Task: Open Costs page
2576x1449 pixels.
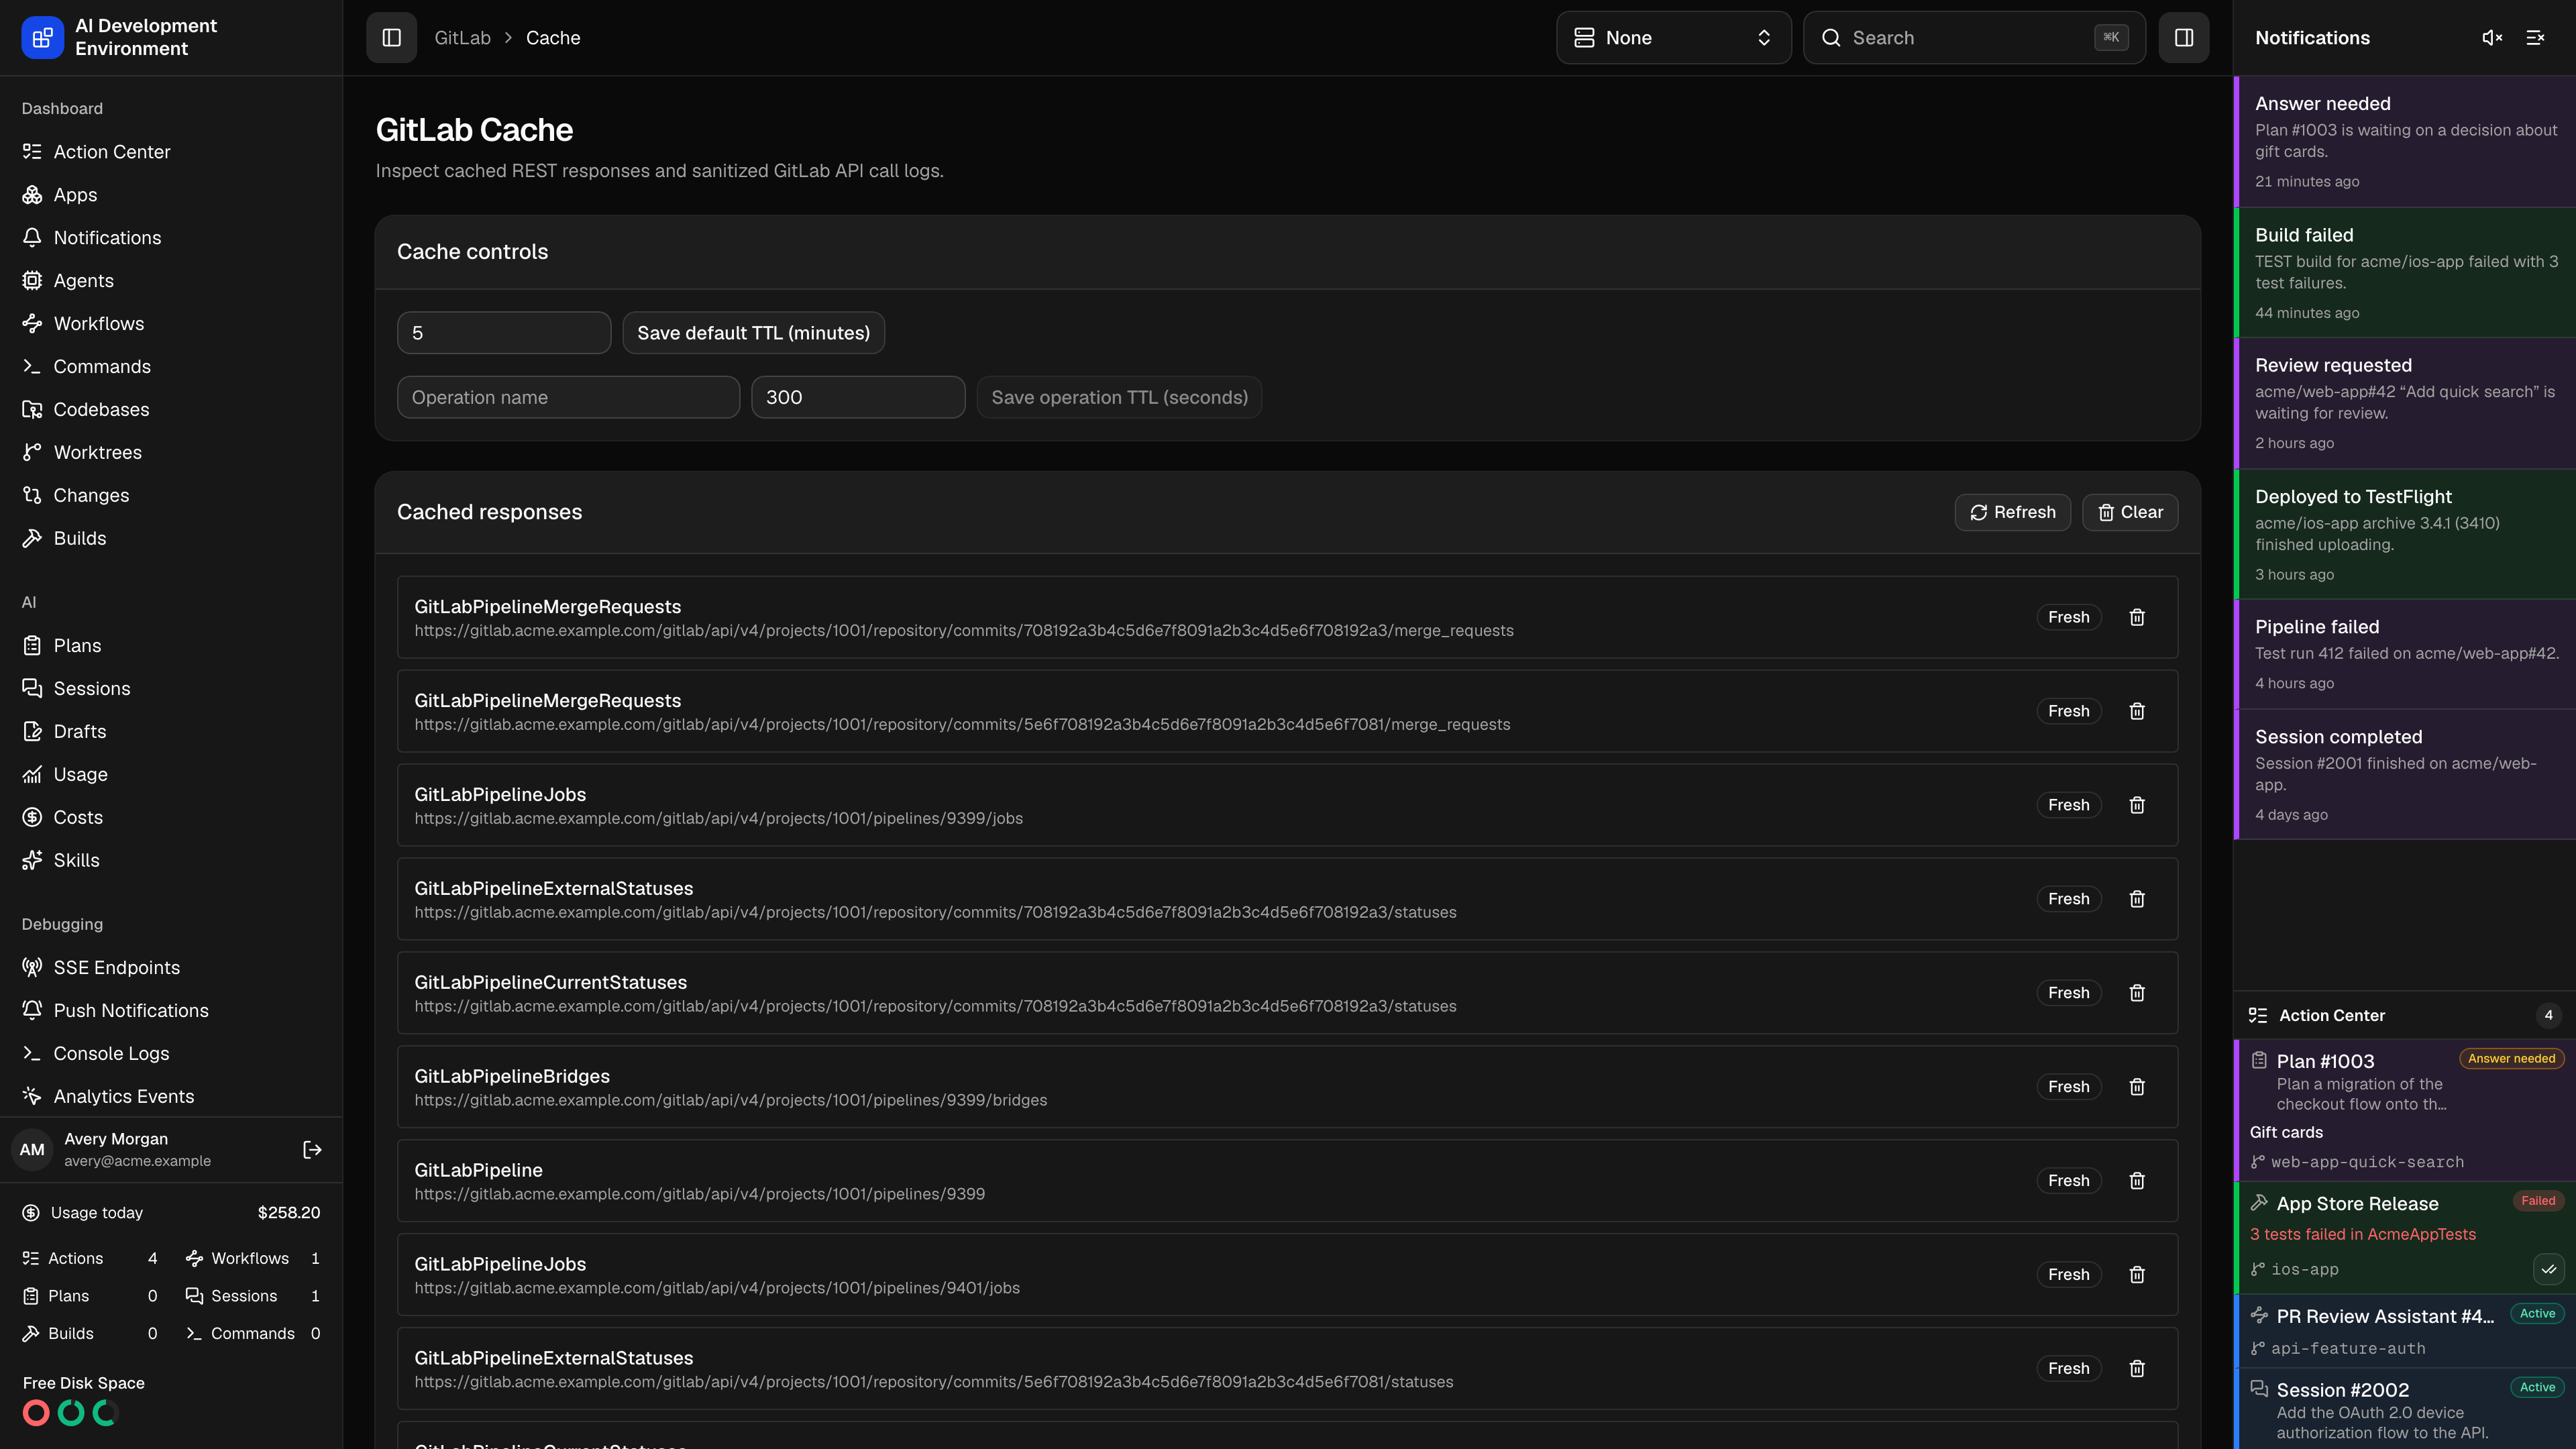Action: click(171, 818)
